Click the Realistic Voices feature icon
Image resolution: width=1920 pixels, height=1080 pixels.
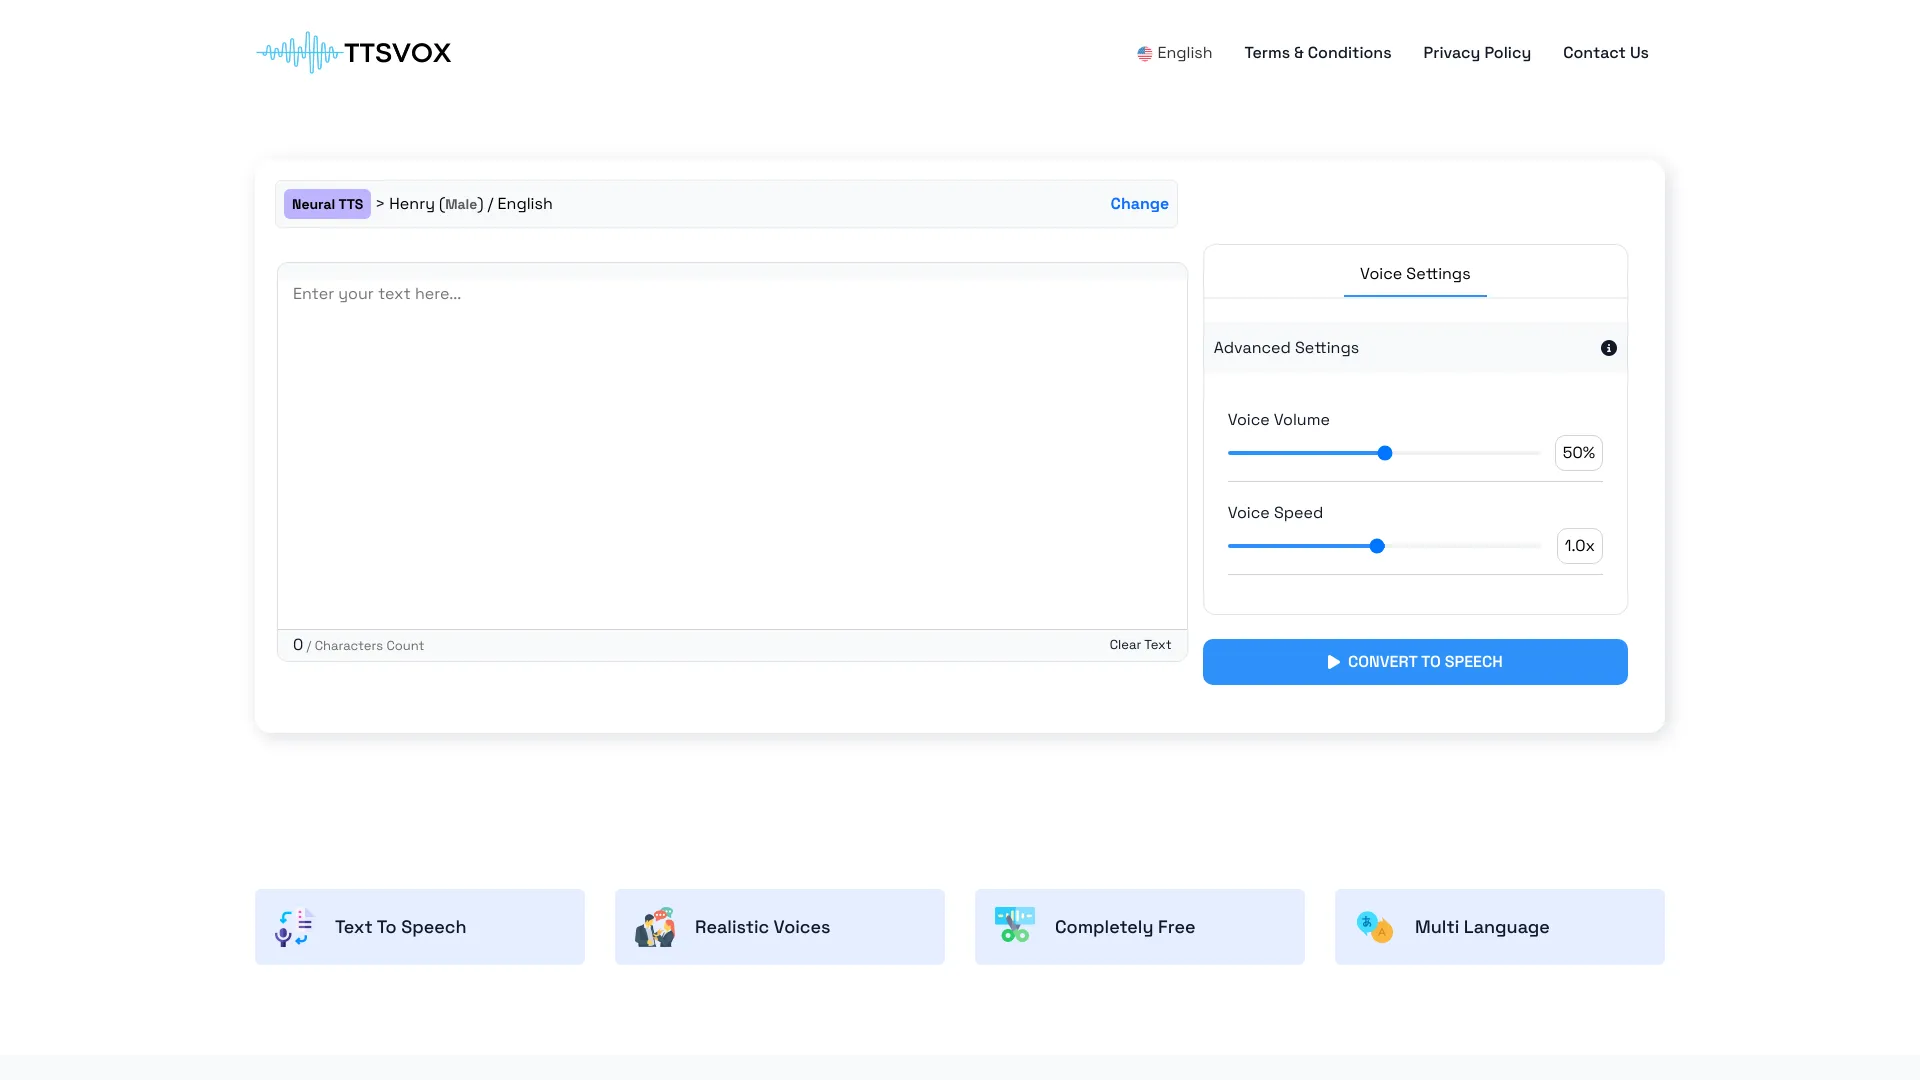pos(653,926)
